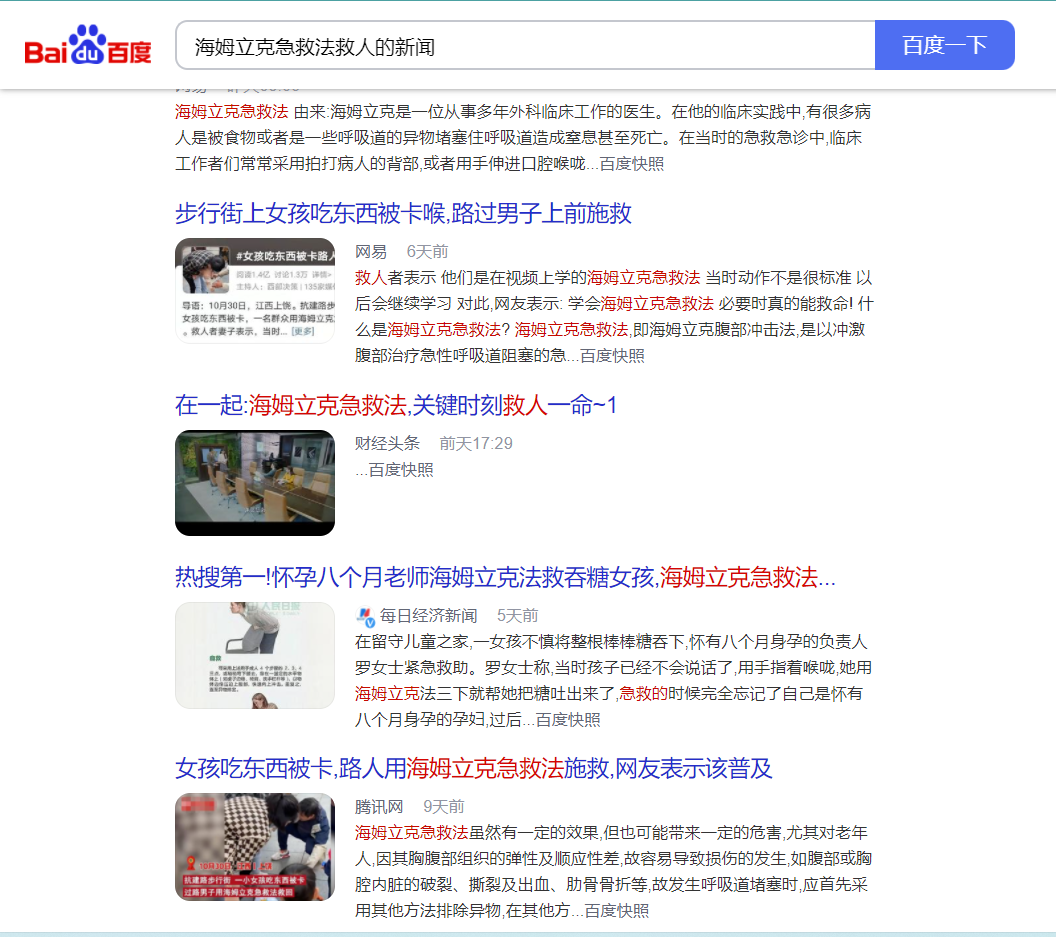Open thumbnail for 每日经济新闻 result

coord(255,655)
